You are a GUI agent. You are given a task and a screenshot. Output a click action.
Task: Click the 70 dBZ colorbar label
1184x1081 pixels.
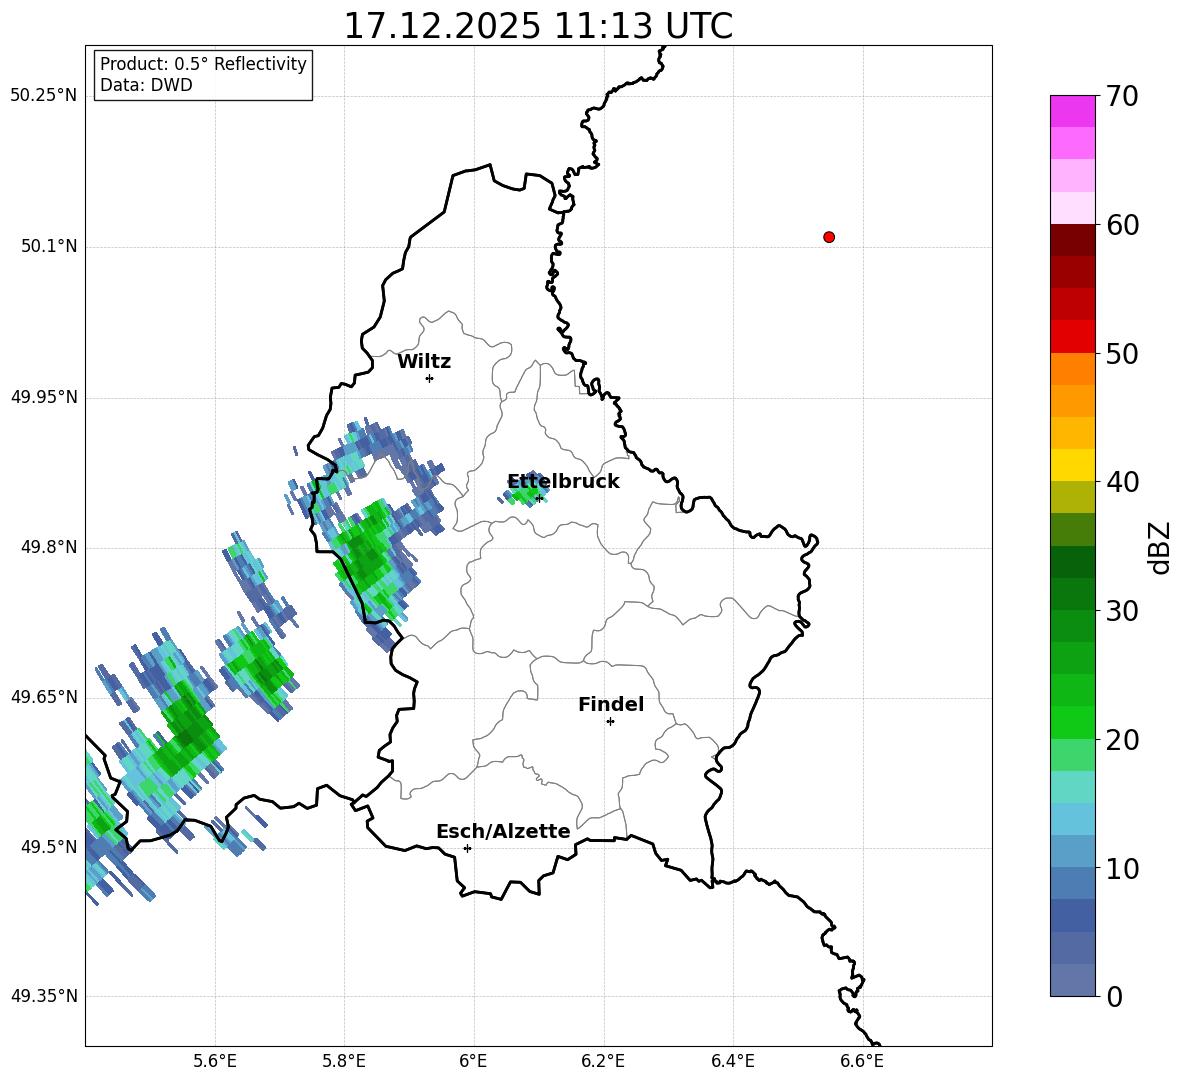pos(1122,97)
